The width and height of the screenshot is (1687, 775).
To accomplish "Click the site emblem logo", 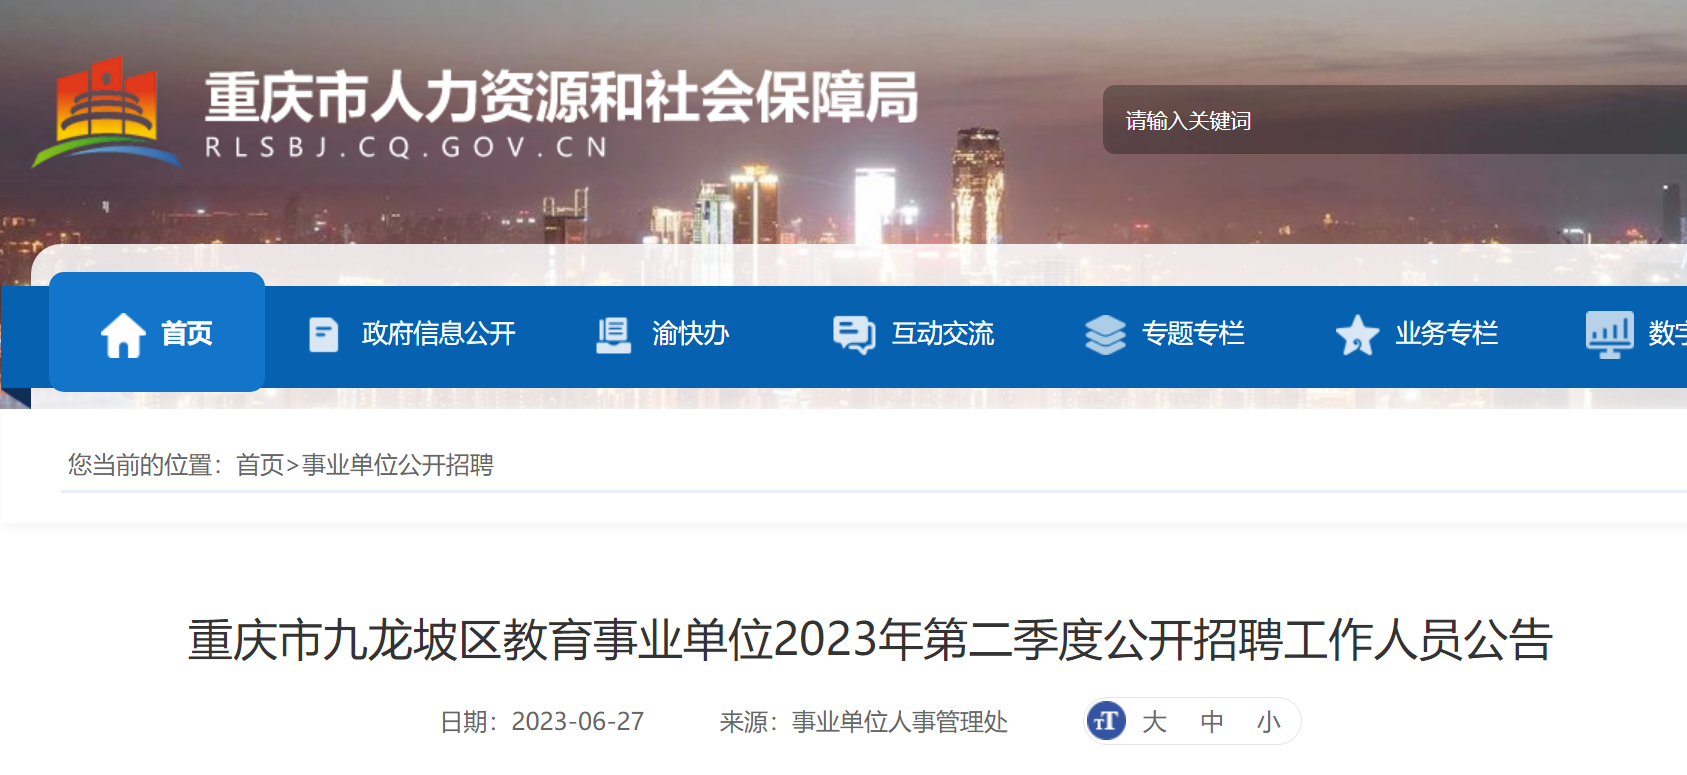I will point(106,113).
